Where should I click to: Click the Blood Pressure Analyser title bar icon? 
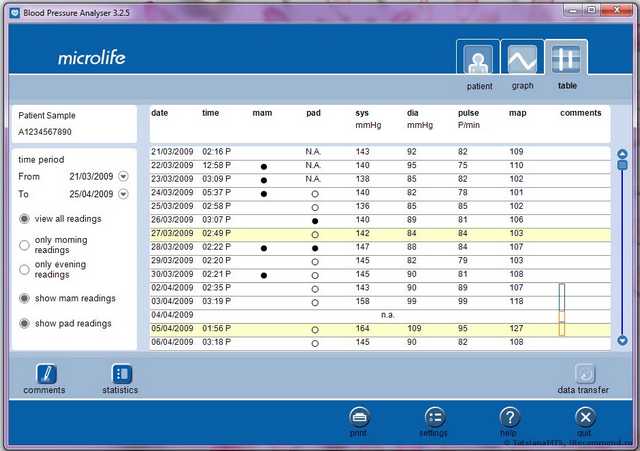pyautogui.click(x=15, y=13)
